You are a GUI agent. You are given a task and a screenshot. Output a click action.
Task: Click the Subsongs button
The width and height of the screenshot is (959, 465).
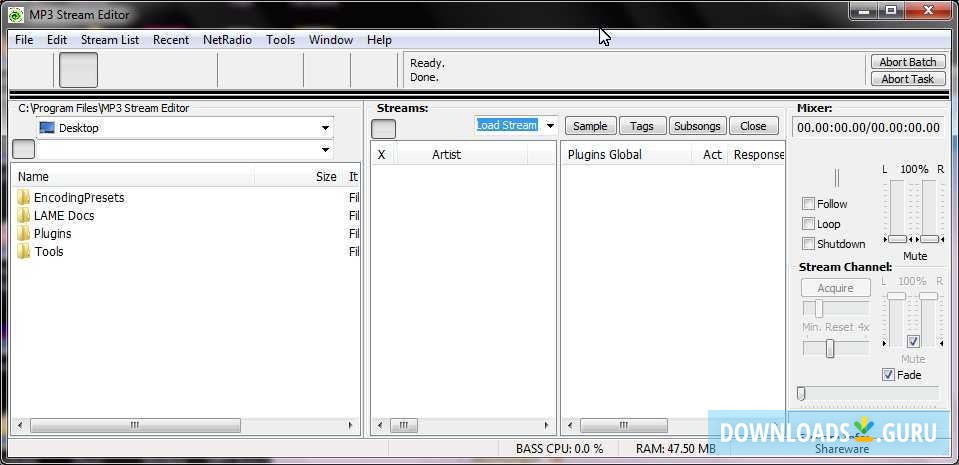pos(697,126)
